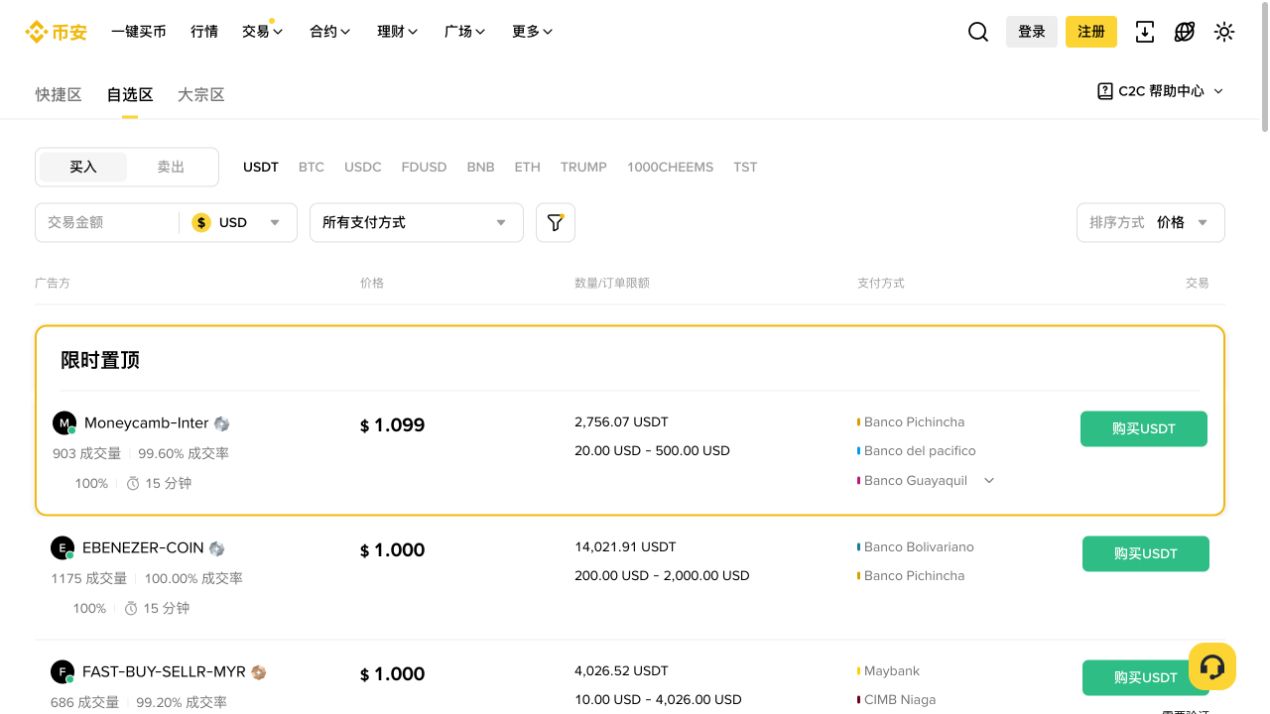This screenshot has width=1270, height=714.
Task: Open the 交易 menu dropdown
Action: click(x=262, y=32)
